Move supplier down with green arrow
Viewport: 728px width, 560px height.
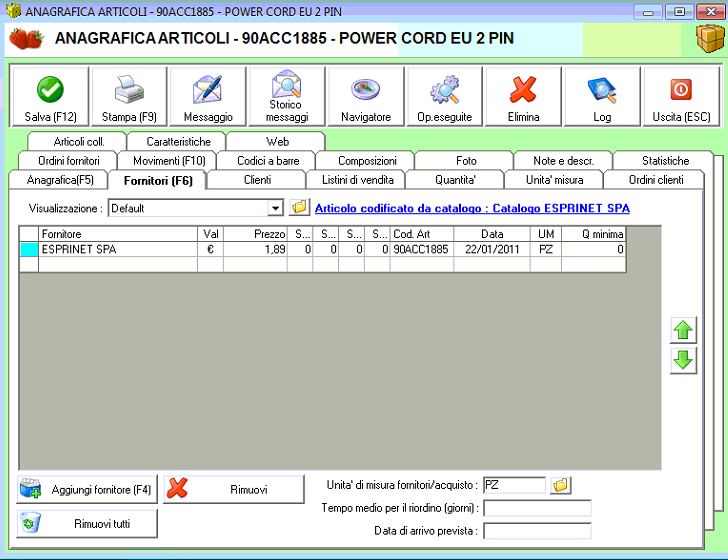[683, 360]
